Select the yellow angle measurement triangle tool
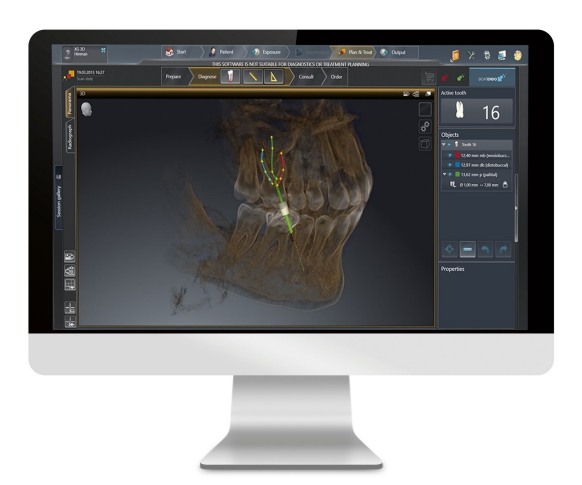The image size is (582, 485). 274,77
